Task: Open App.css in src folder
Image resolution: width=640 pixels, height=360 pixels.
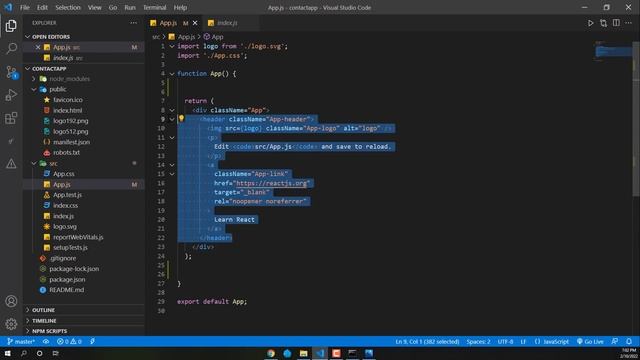Action: (64, 174)
